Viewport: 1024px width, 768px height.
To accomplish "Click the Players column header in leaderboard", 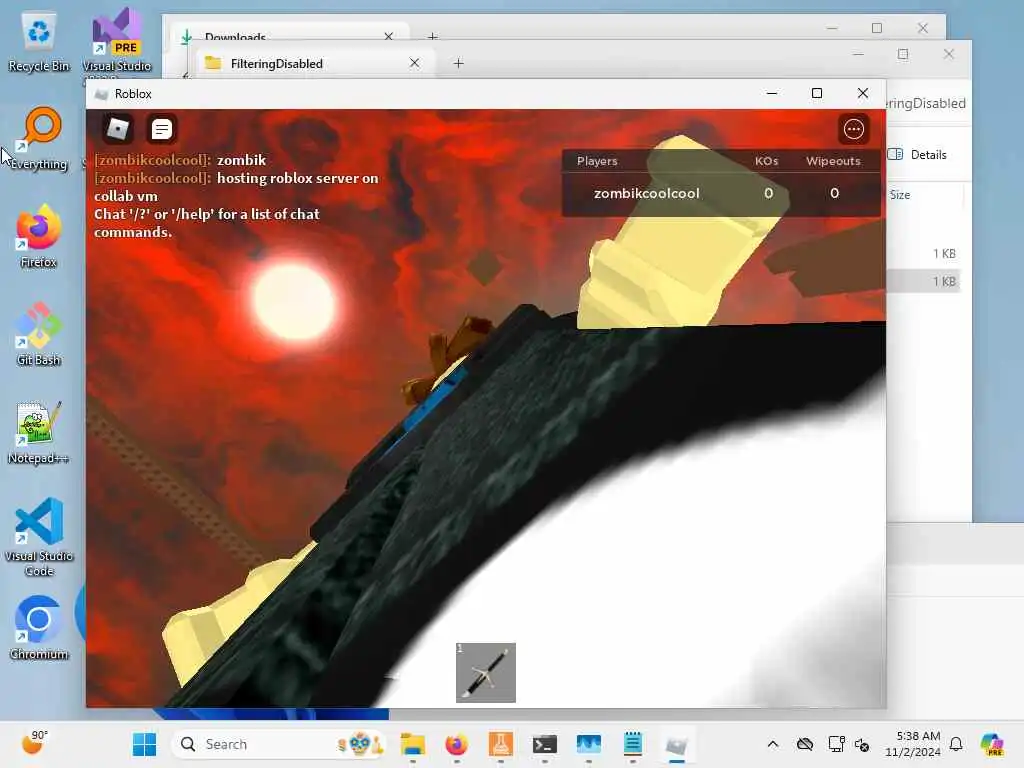I will tap(597, 161).
